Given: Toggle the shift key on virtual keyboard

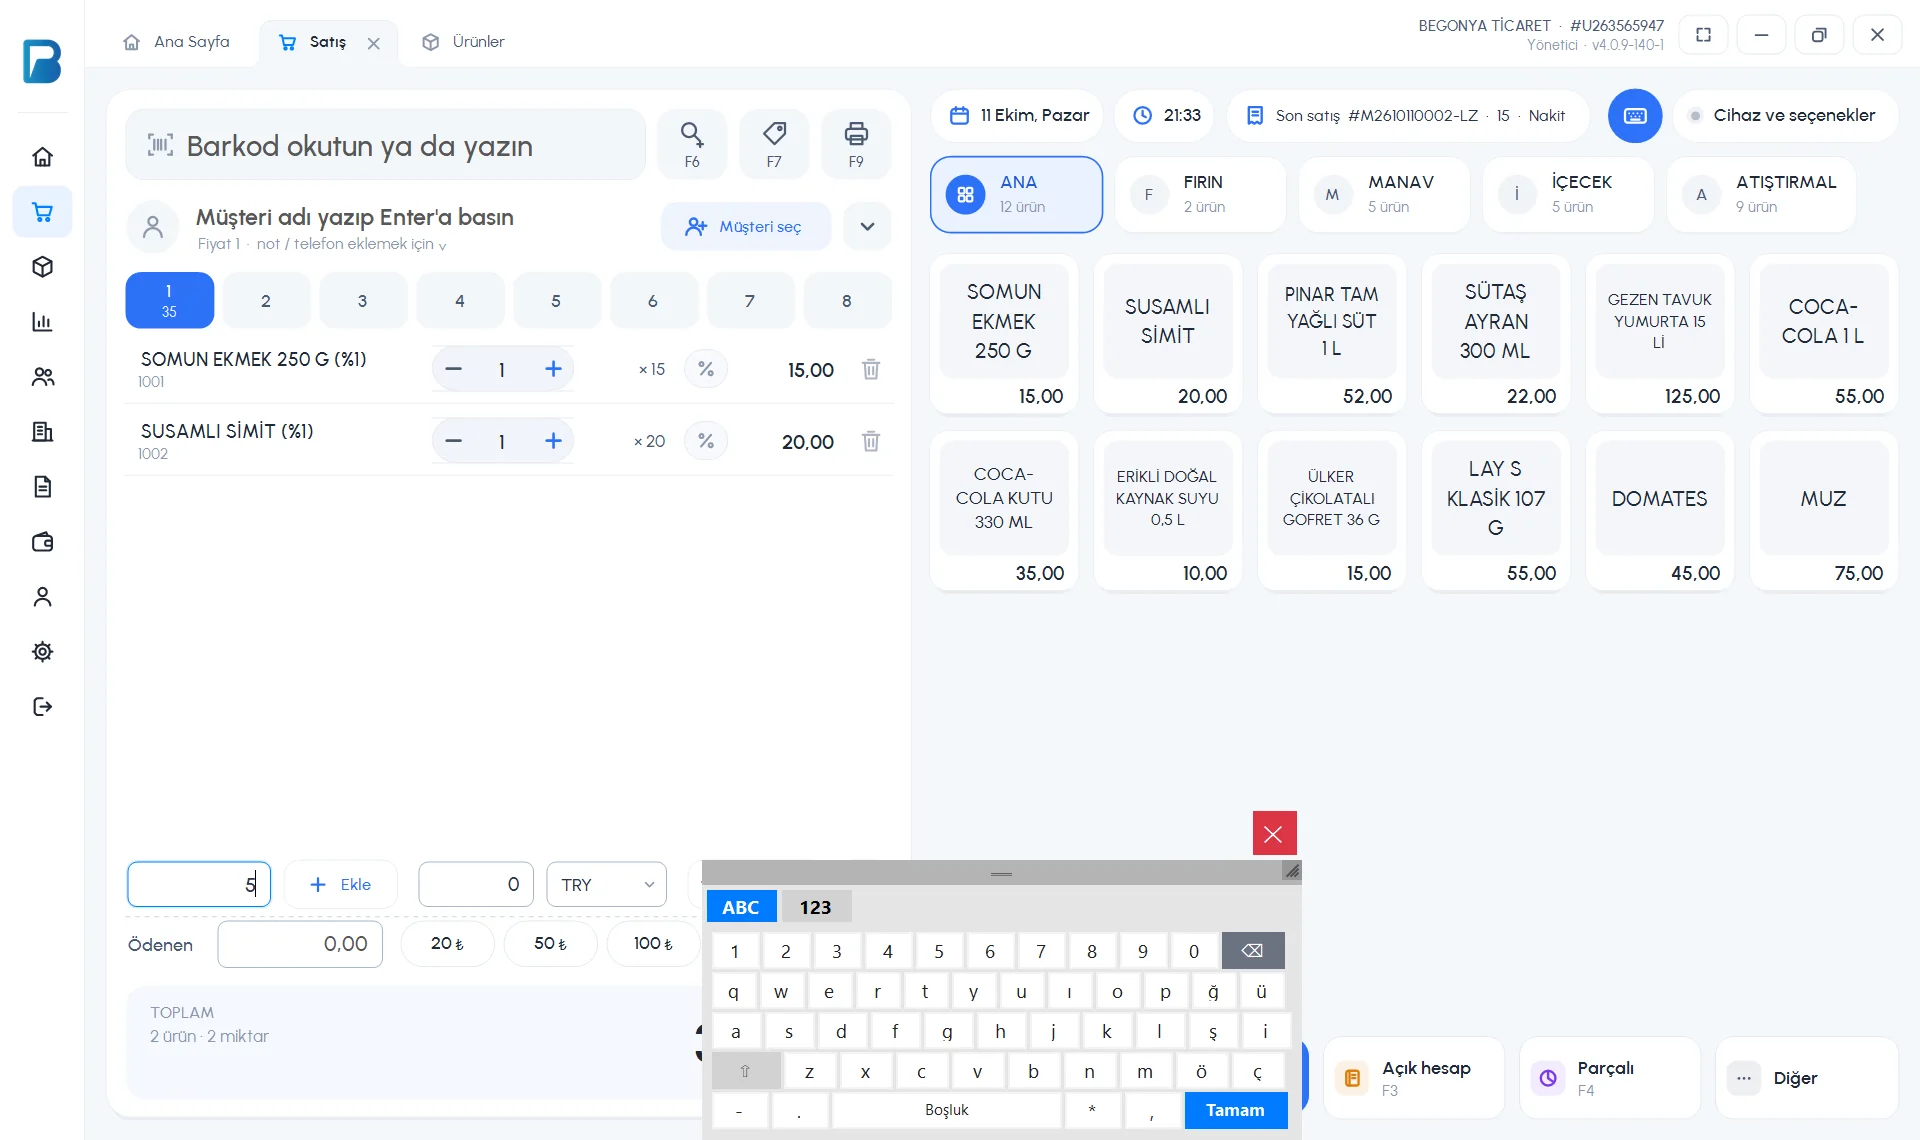Looking at the screenshot, I should coord(745,1071).
